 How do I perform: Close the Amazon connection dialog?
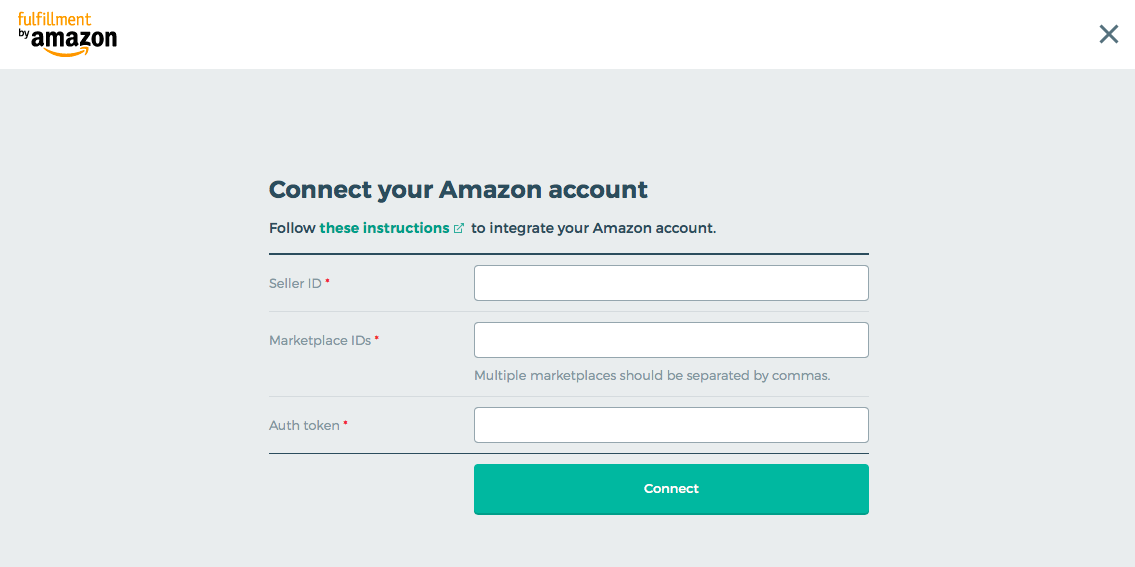pyautogui.click(x=1108, y=34)
